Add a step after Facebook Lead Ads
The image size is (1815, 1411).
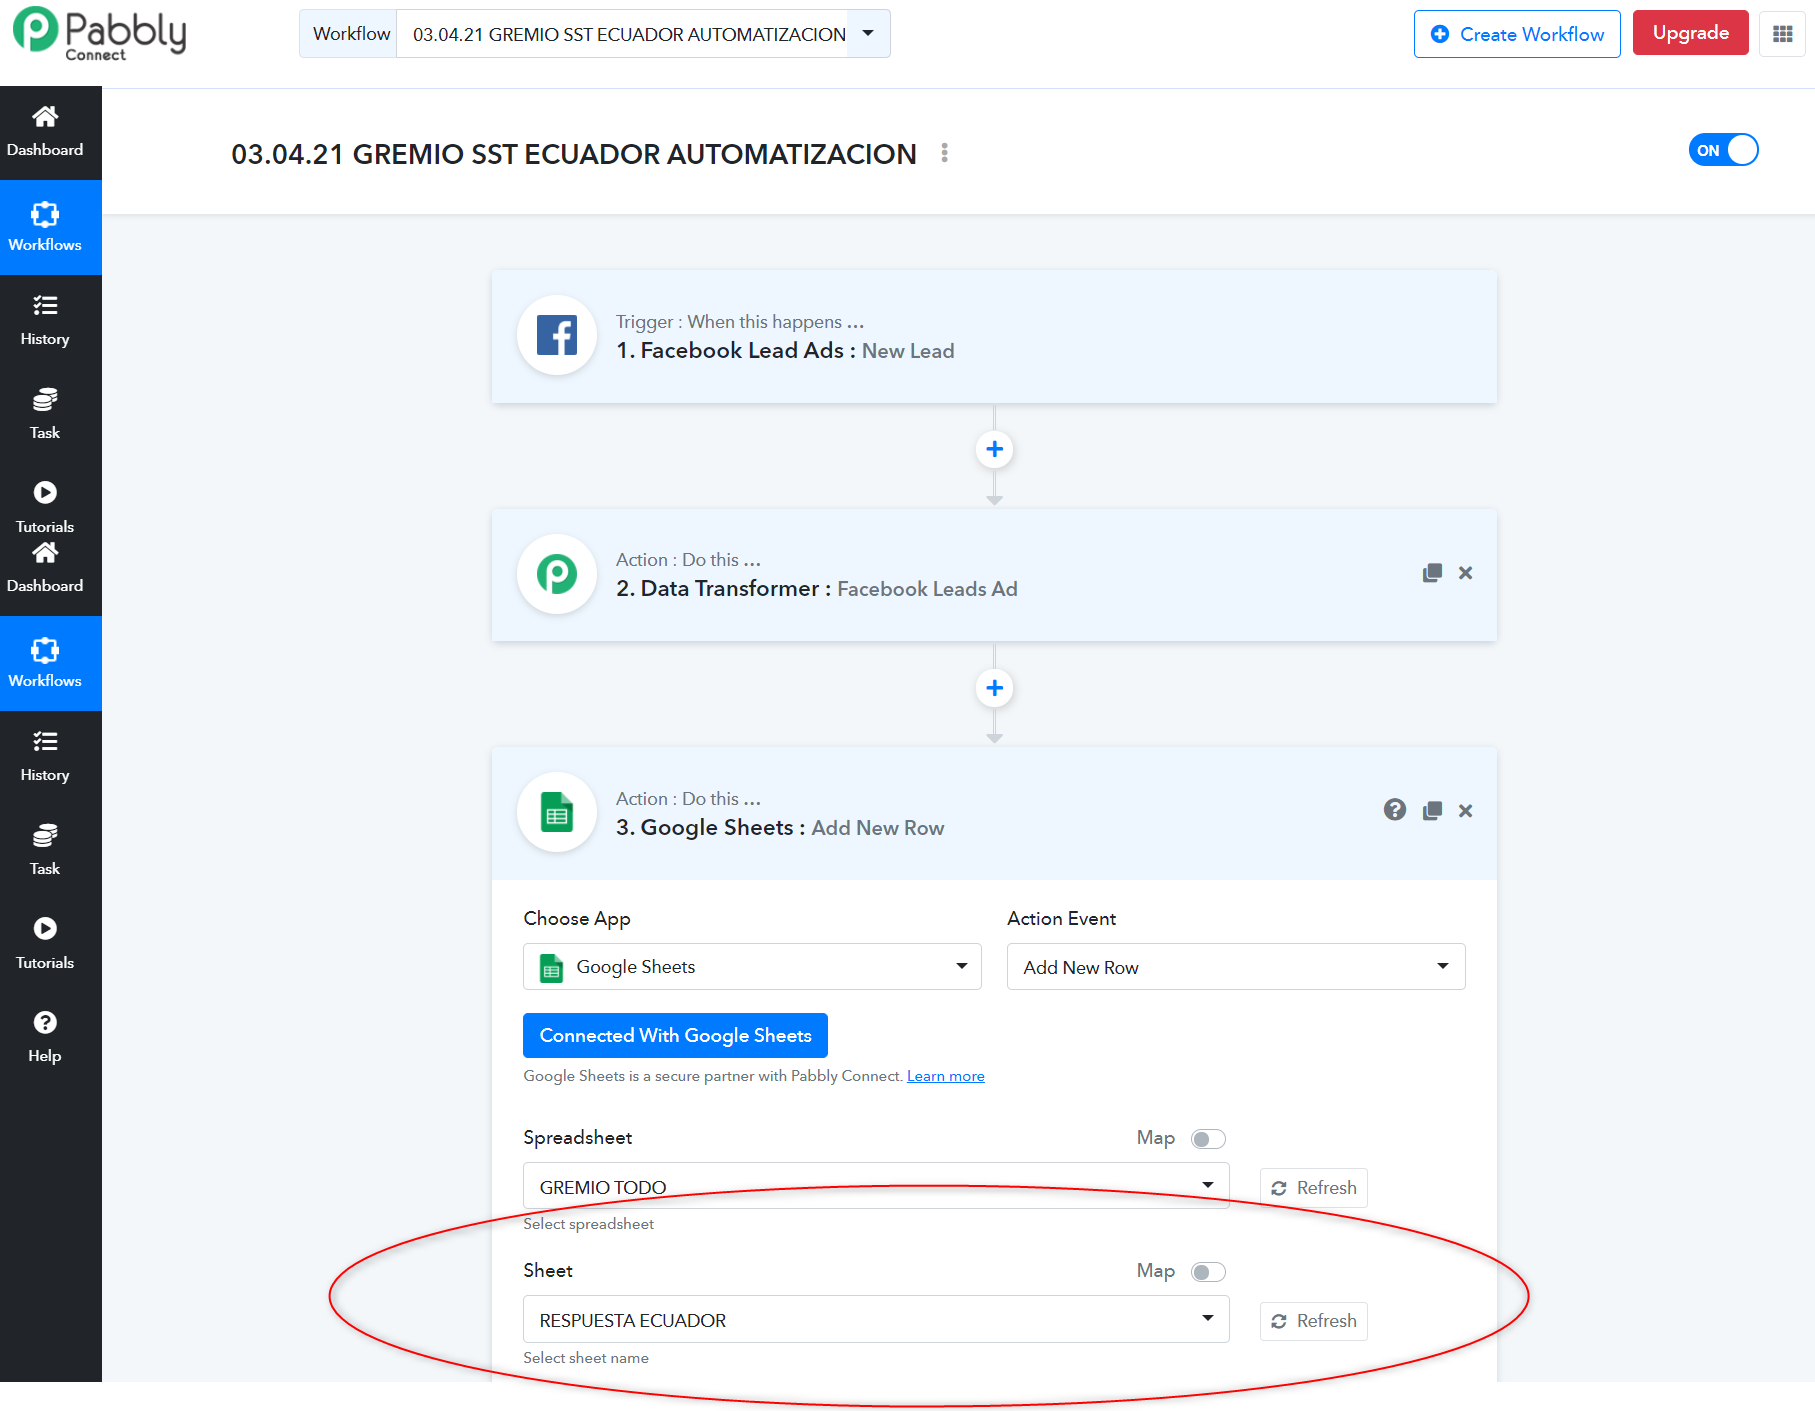click(x=994, y=449)
